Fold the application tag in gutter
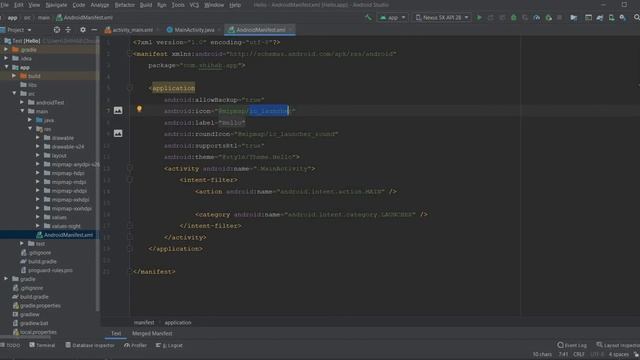This screenshot has height=360, width=640. [x=130, y=88]
